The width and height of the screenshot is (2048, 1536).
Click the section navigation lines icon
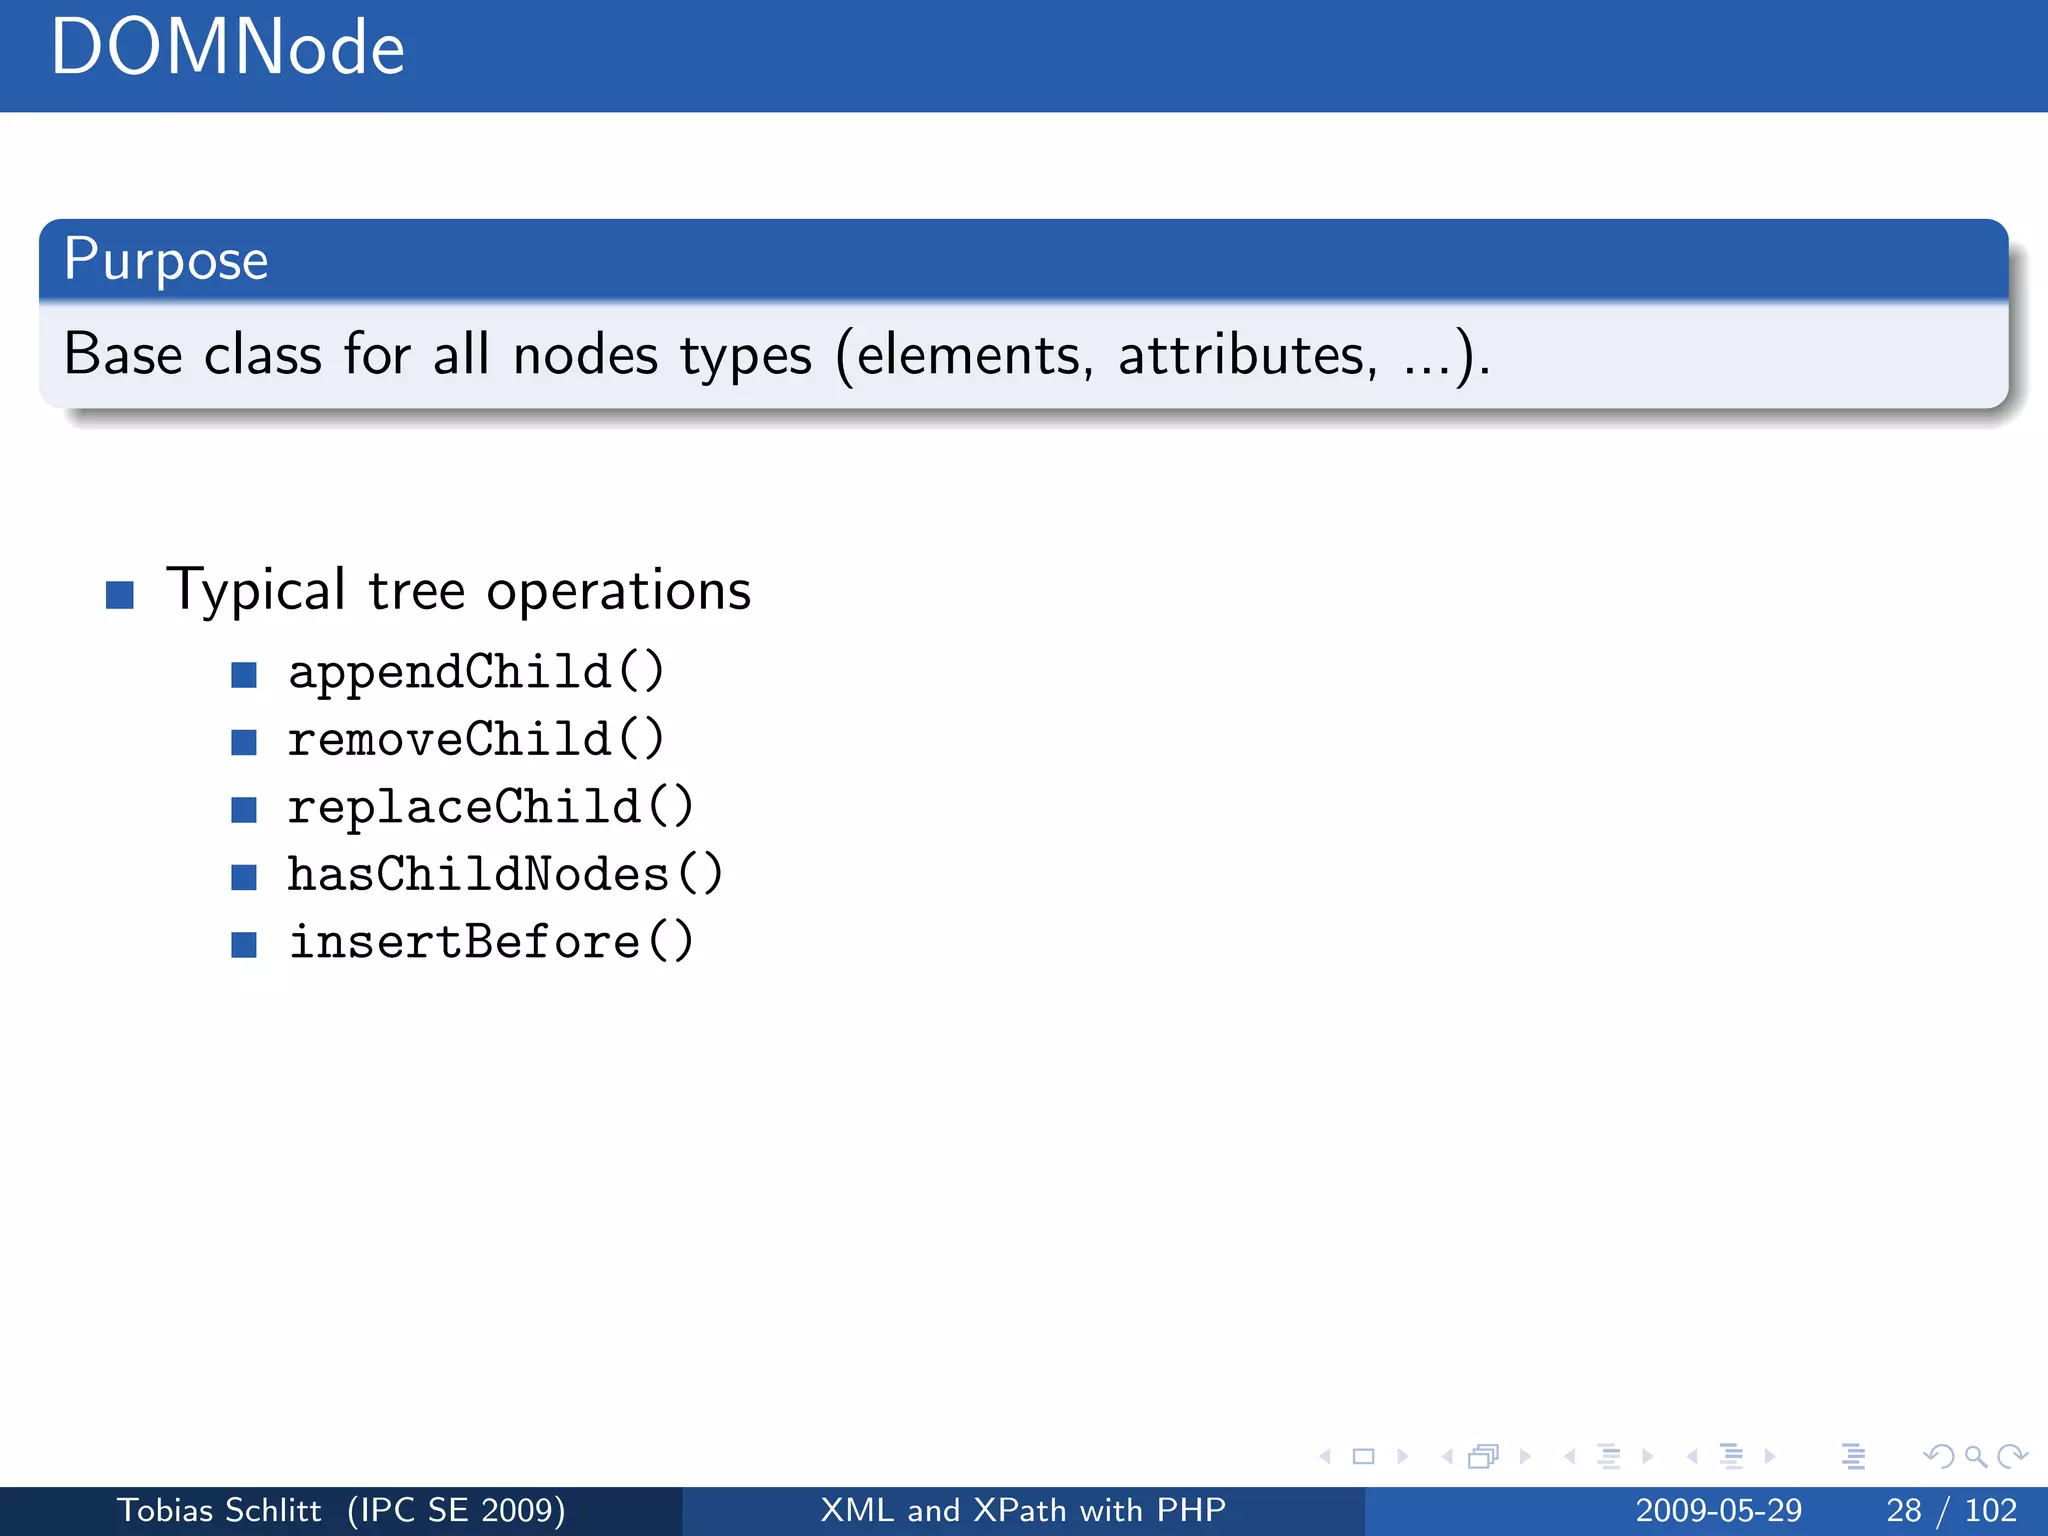coord(1731,1457)
